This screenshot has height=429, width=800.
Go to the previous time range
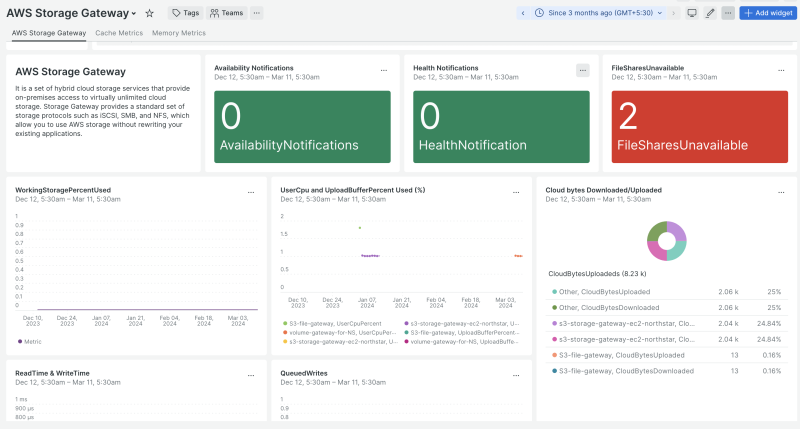523,13
